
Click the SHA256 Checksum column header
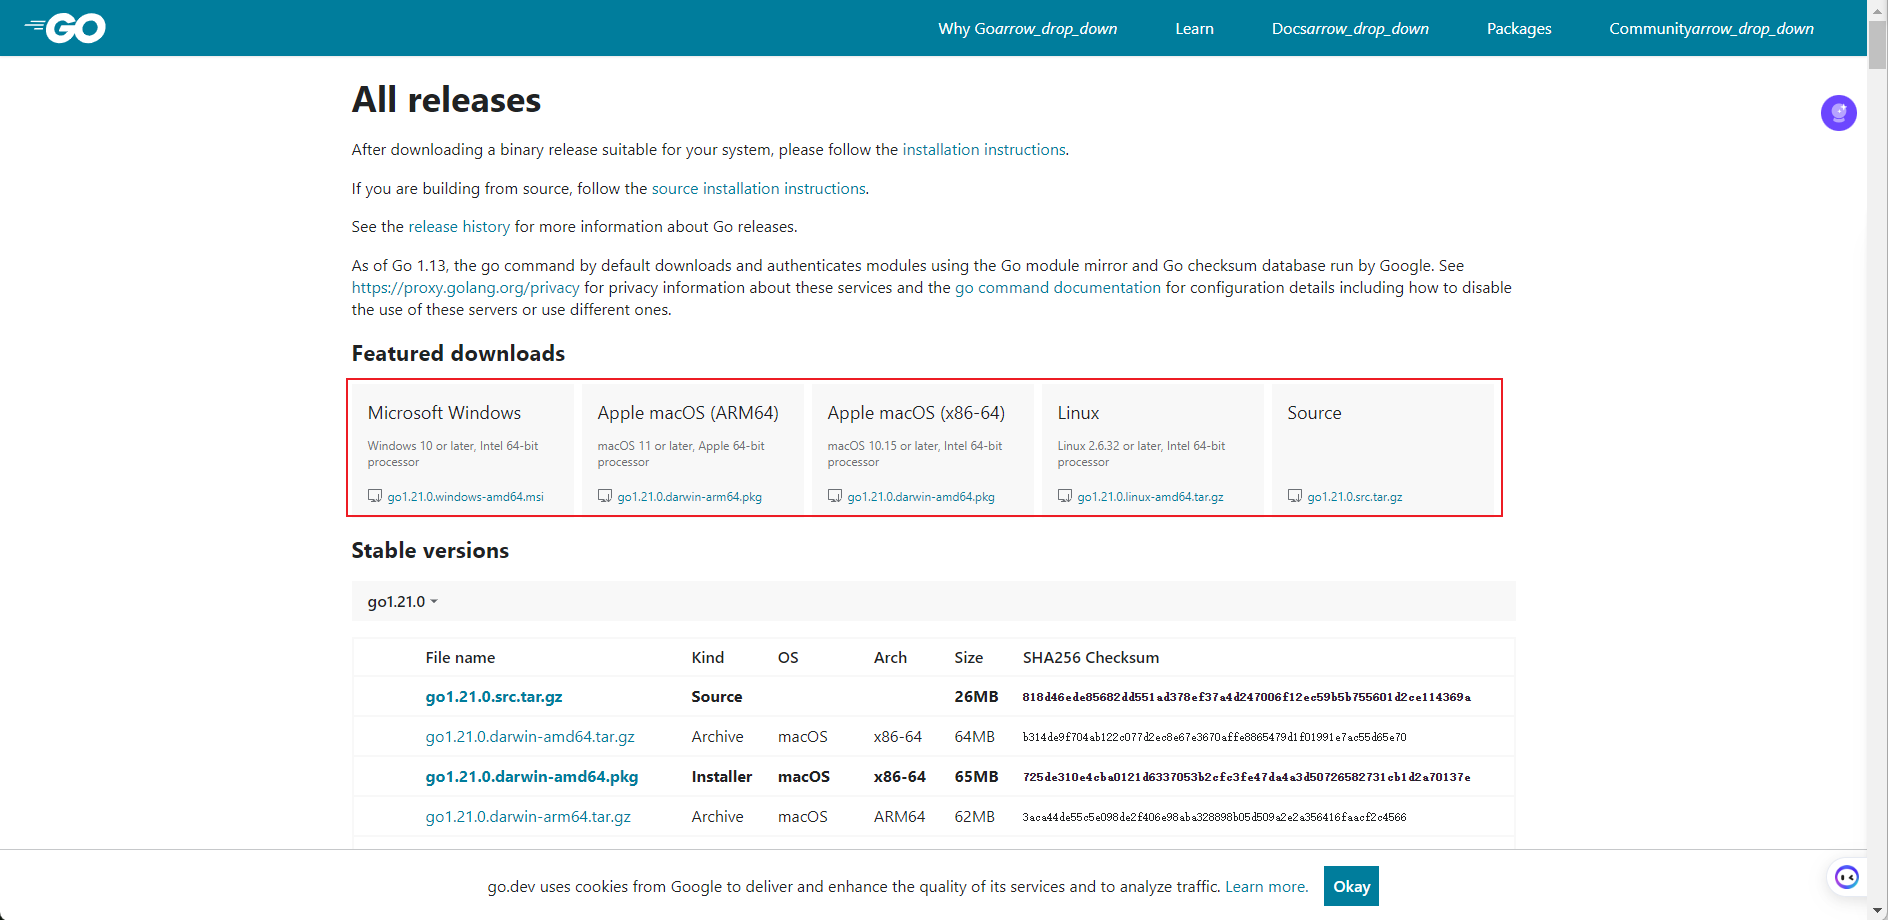click(x=1091, y=658)
